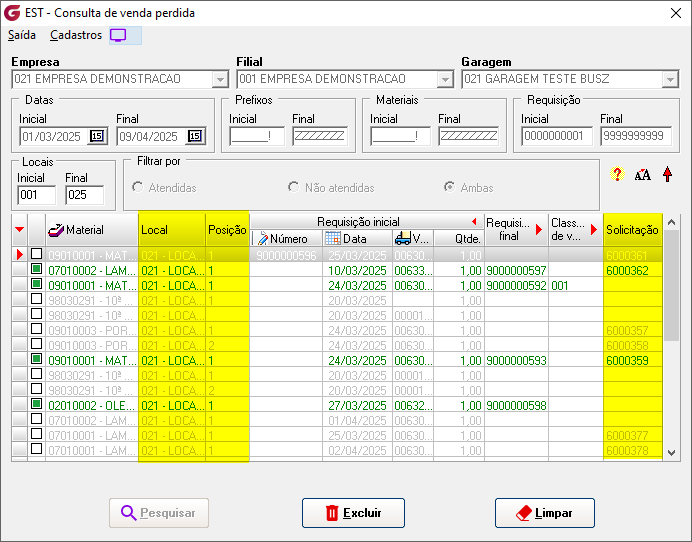The height and width of the screenshot is (542, 692).
Task: Click Prefixos Final input field
Action: point(320,136)
